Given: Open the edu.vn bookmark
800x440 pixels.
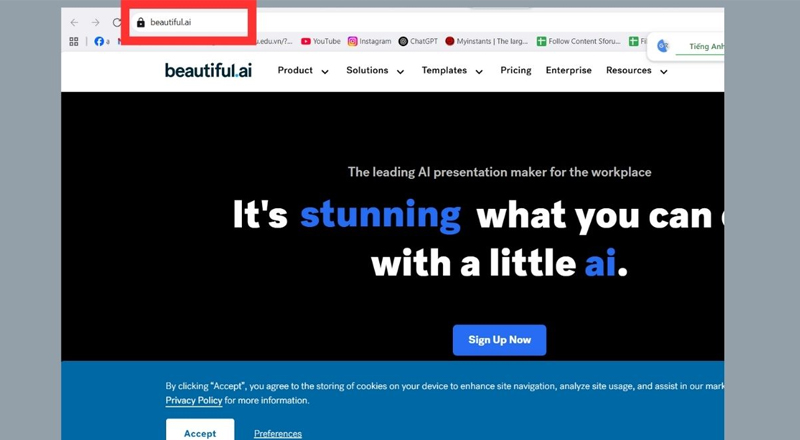Looking at the screenshot, I should click(x=274, y=41).
